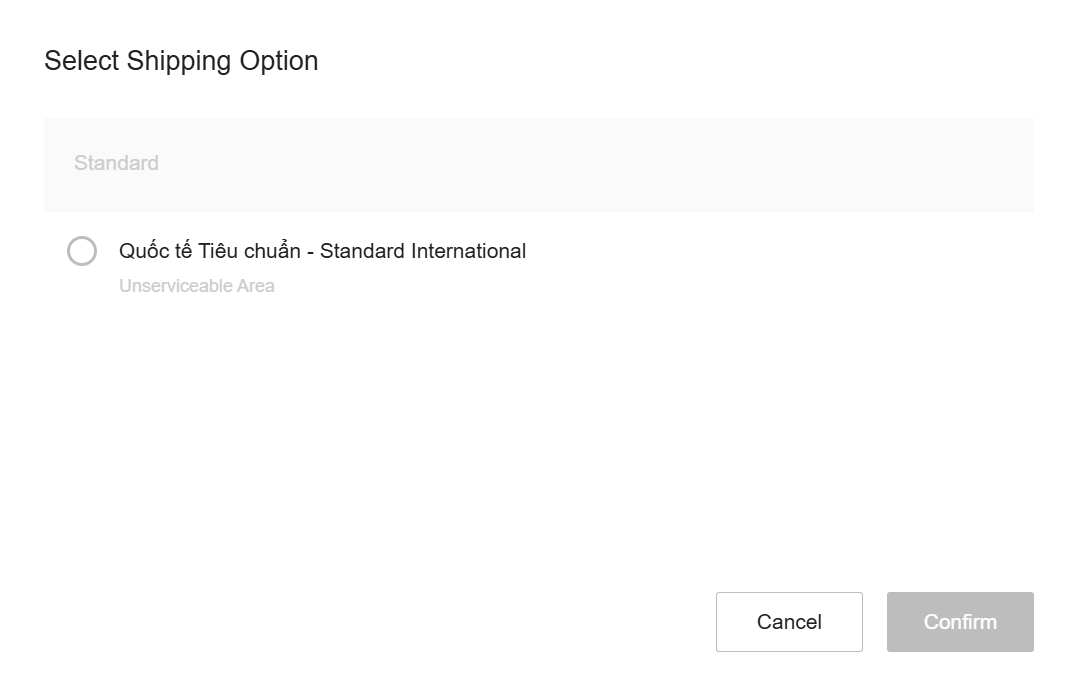
Task: Click the word 'Shipping' in the title
Action: tap(179, 61)
